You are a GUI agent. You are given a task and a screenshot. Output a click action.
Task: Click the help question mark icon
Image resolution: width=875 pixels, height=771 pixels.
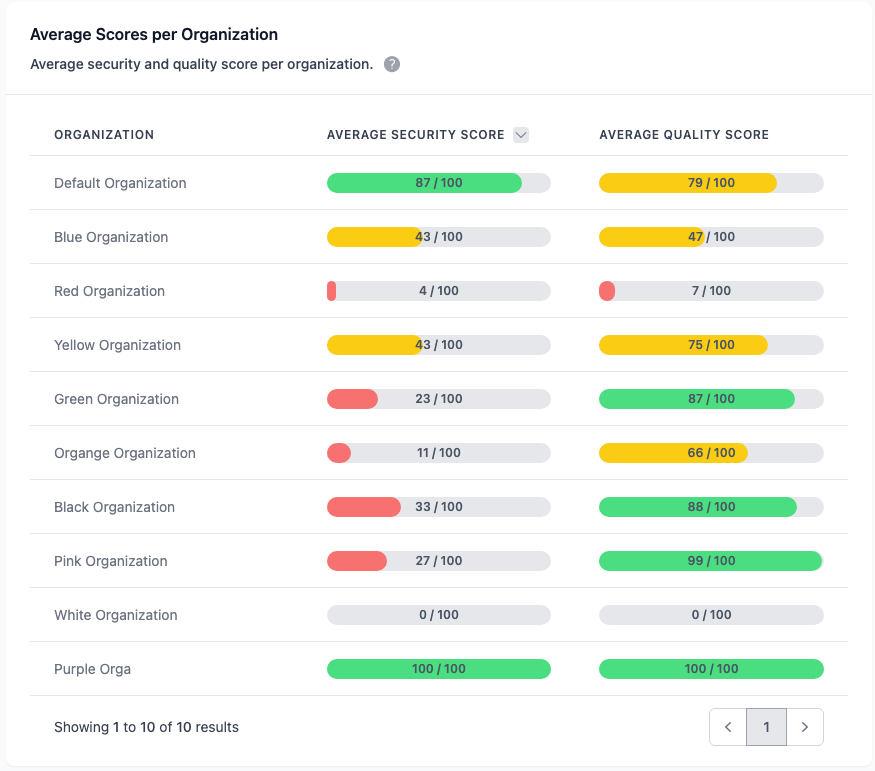[x=391, y=64]
